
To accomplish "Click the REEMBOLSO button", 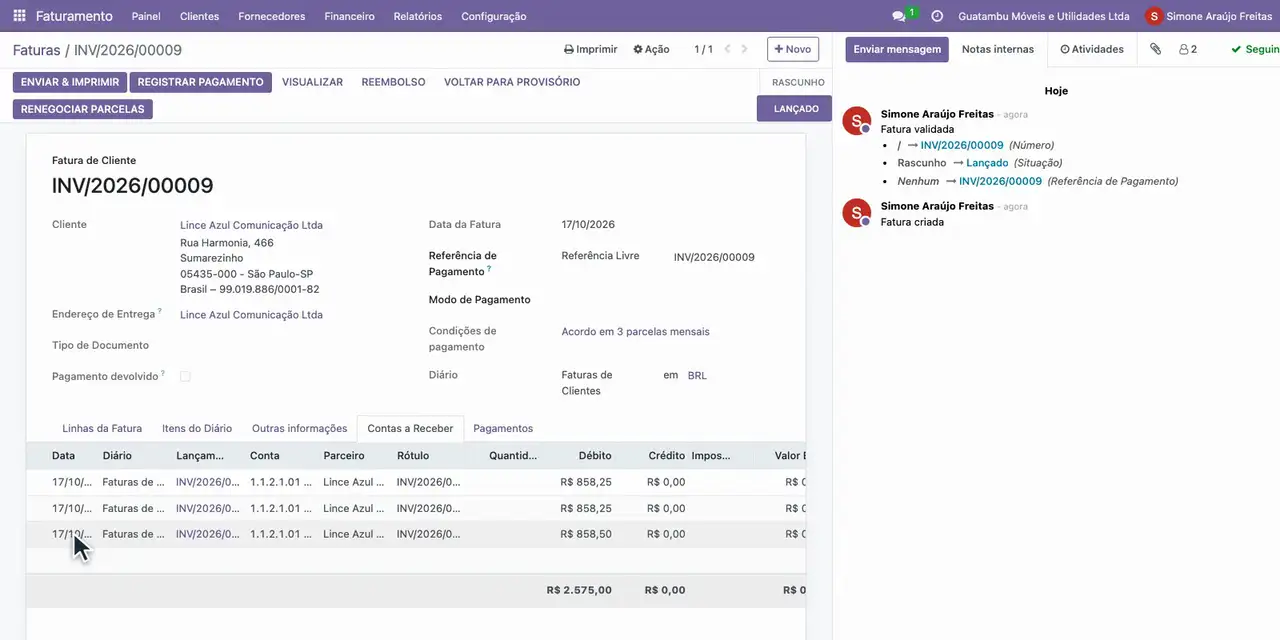I will click(x=393, y=82).
